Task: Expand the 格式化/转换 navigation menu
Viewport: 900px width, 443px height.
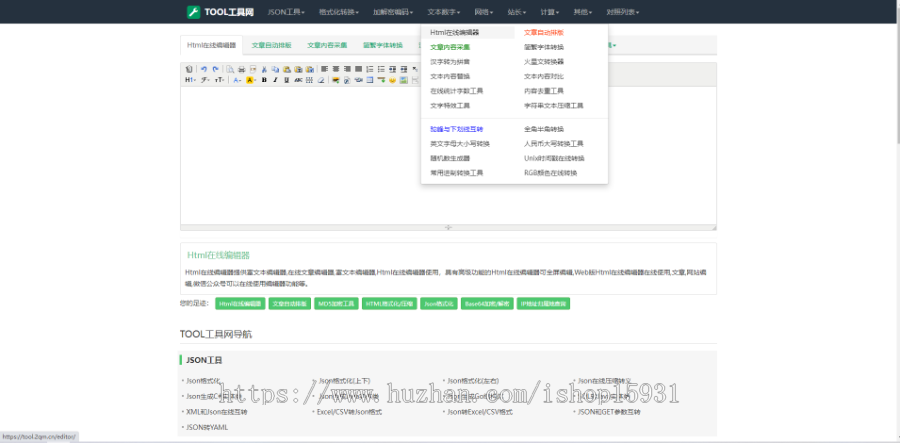Action: [339, 12]
